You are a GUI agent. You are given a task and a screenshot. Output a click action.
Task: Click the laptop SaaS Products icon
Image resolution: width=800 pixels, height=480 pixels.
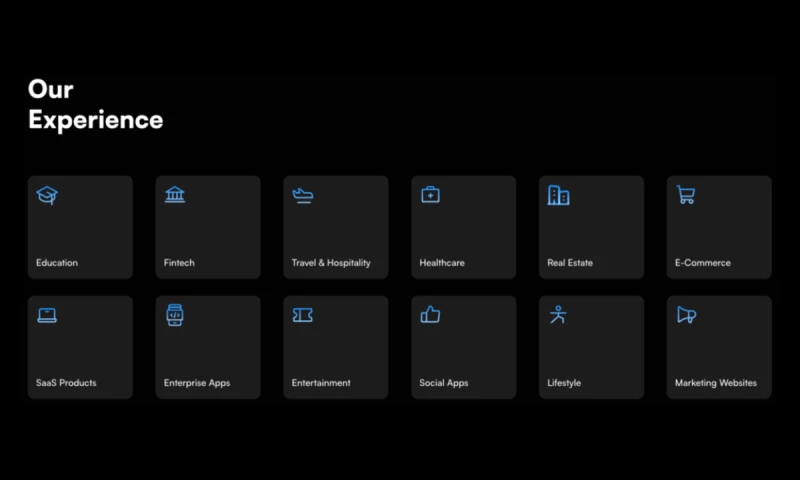pos(47,315)
